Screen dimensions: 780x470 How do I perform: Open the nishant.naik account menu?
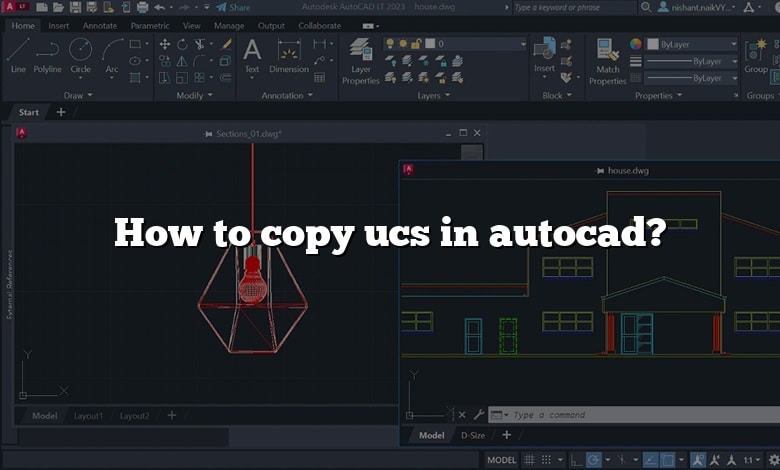[x=696, y=7]
